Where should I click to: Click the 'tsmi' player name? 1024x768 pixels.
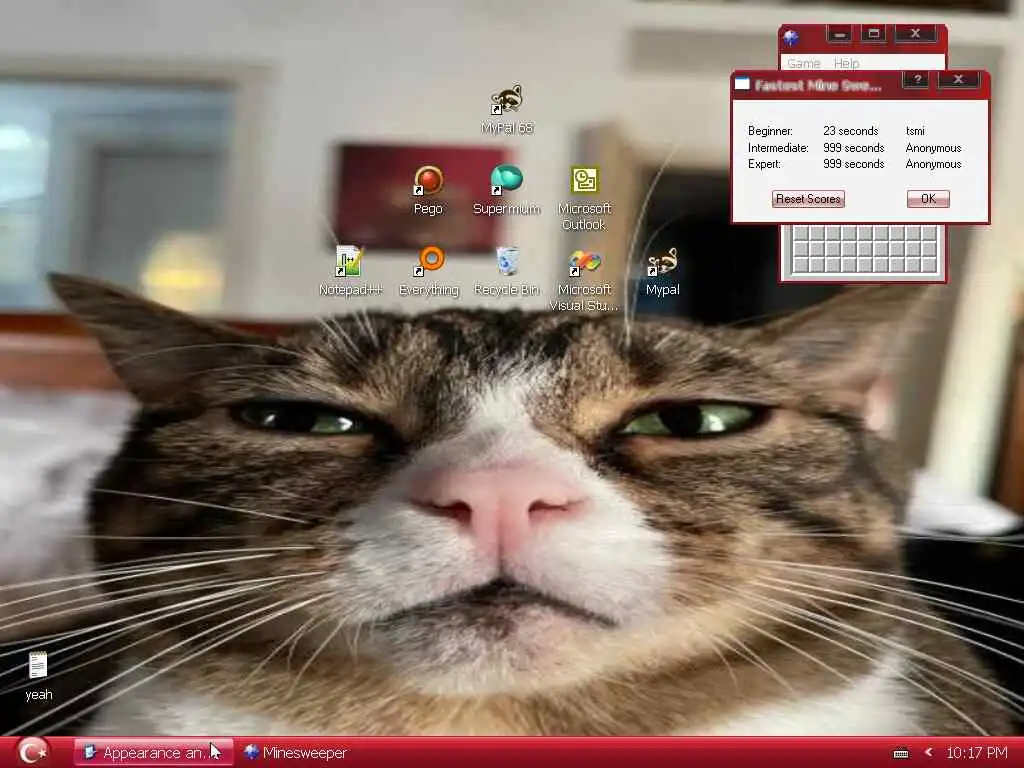pyautogui.click(x=915, y=131)
